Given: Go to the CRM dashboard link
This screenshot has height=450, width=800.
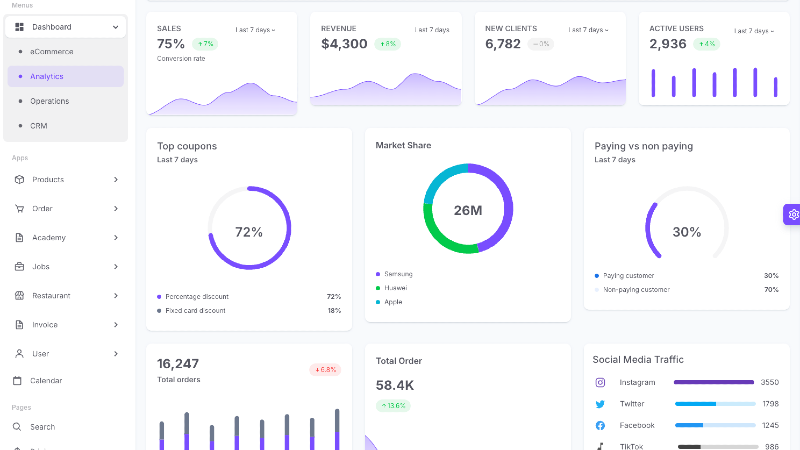Looking at the screenshot, I should [39, 126].
